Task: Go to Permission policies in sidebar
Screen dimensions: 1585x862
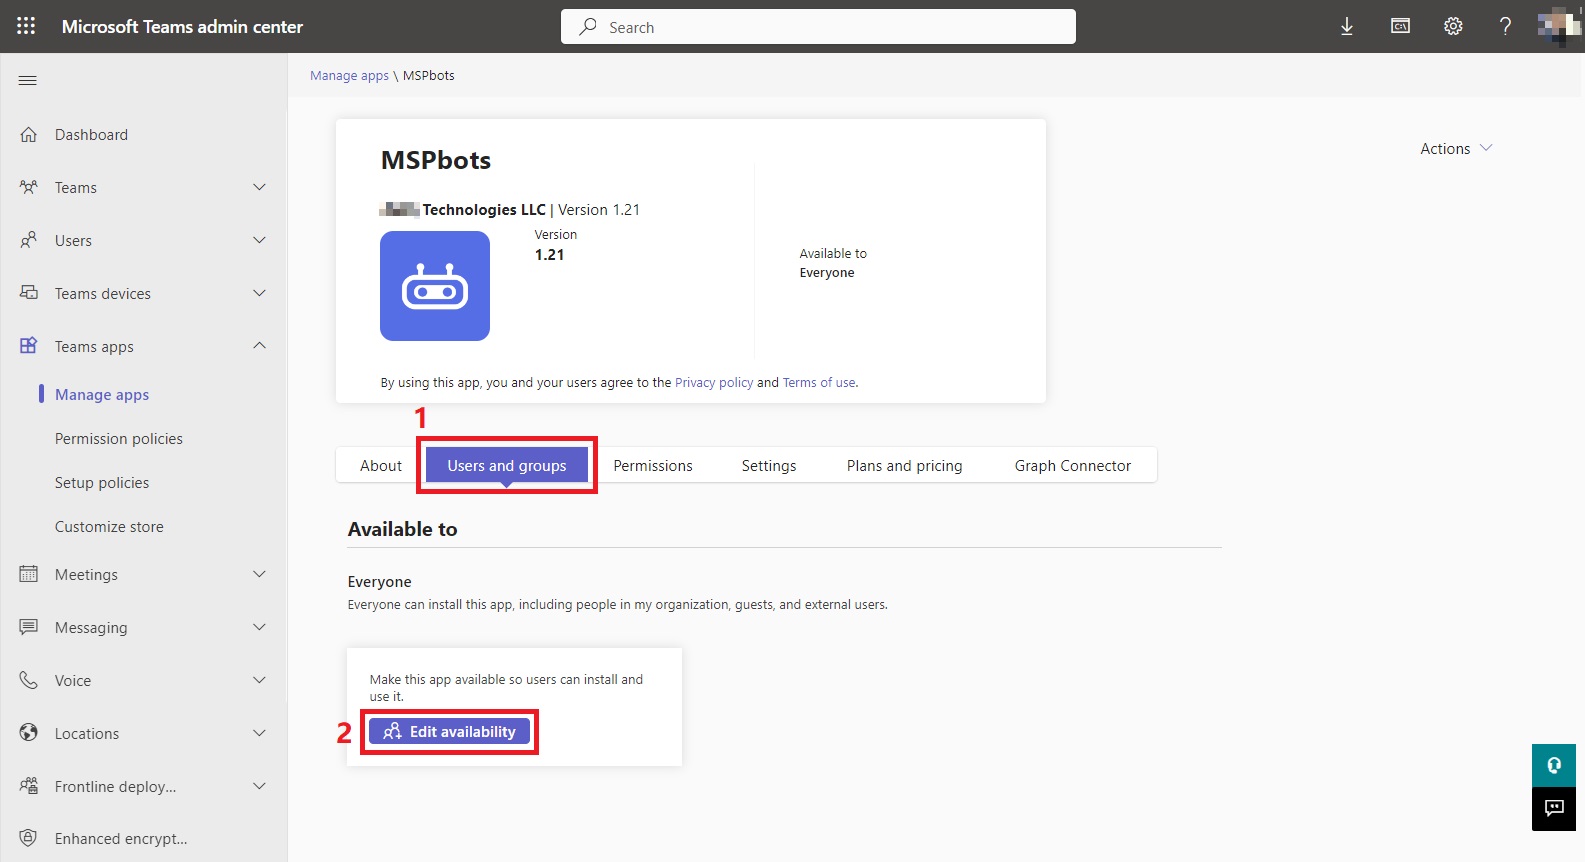Action: [119, 439]
